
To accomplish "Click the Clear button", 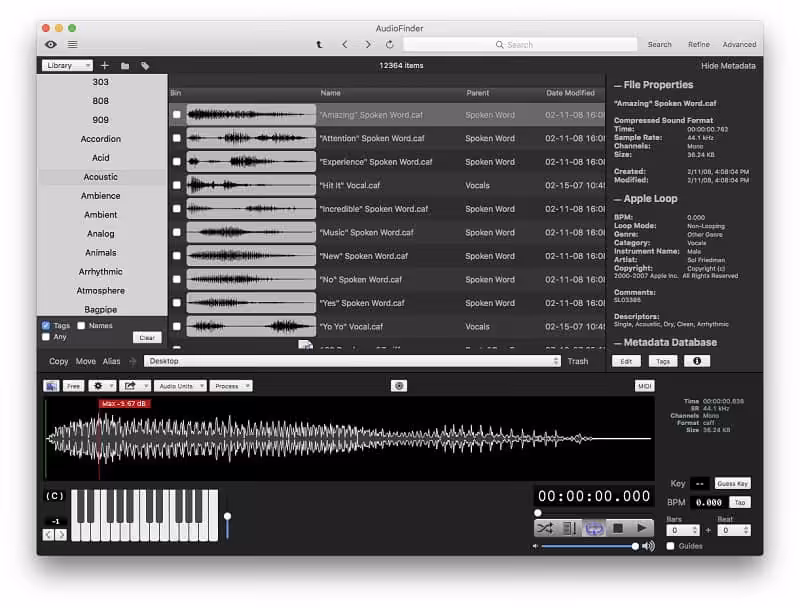I will tap(147, 337).
